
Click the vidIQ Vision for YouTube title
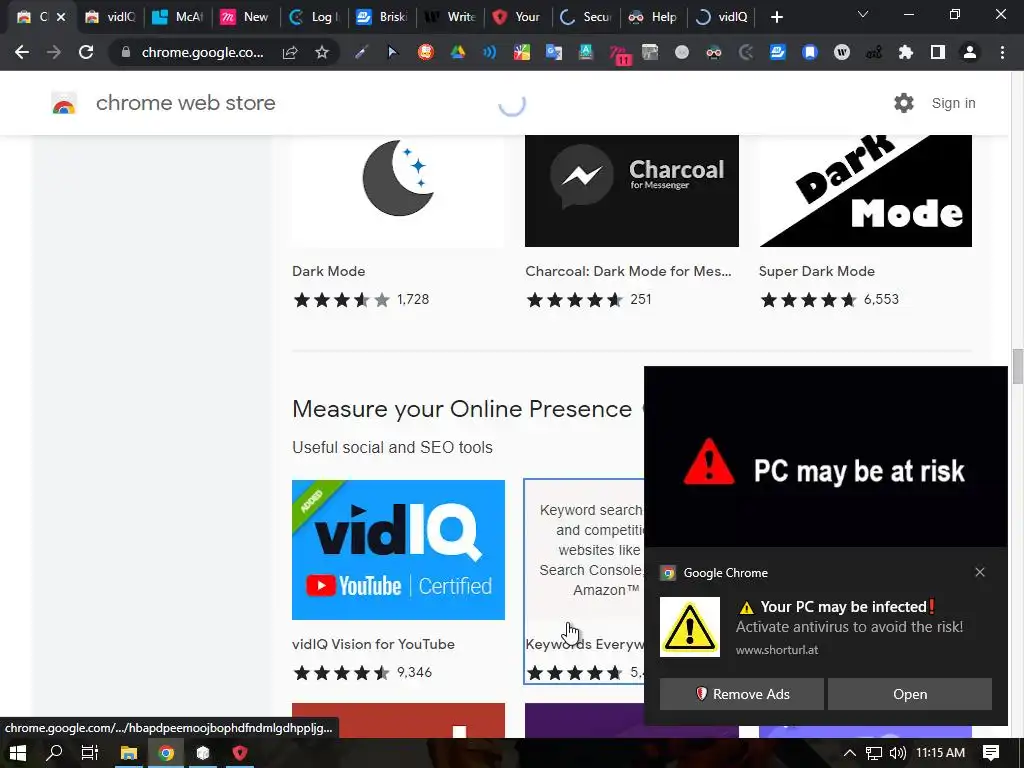pos(373,644)
